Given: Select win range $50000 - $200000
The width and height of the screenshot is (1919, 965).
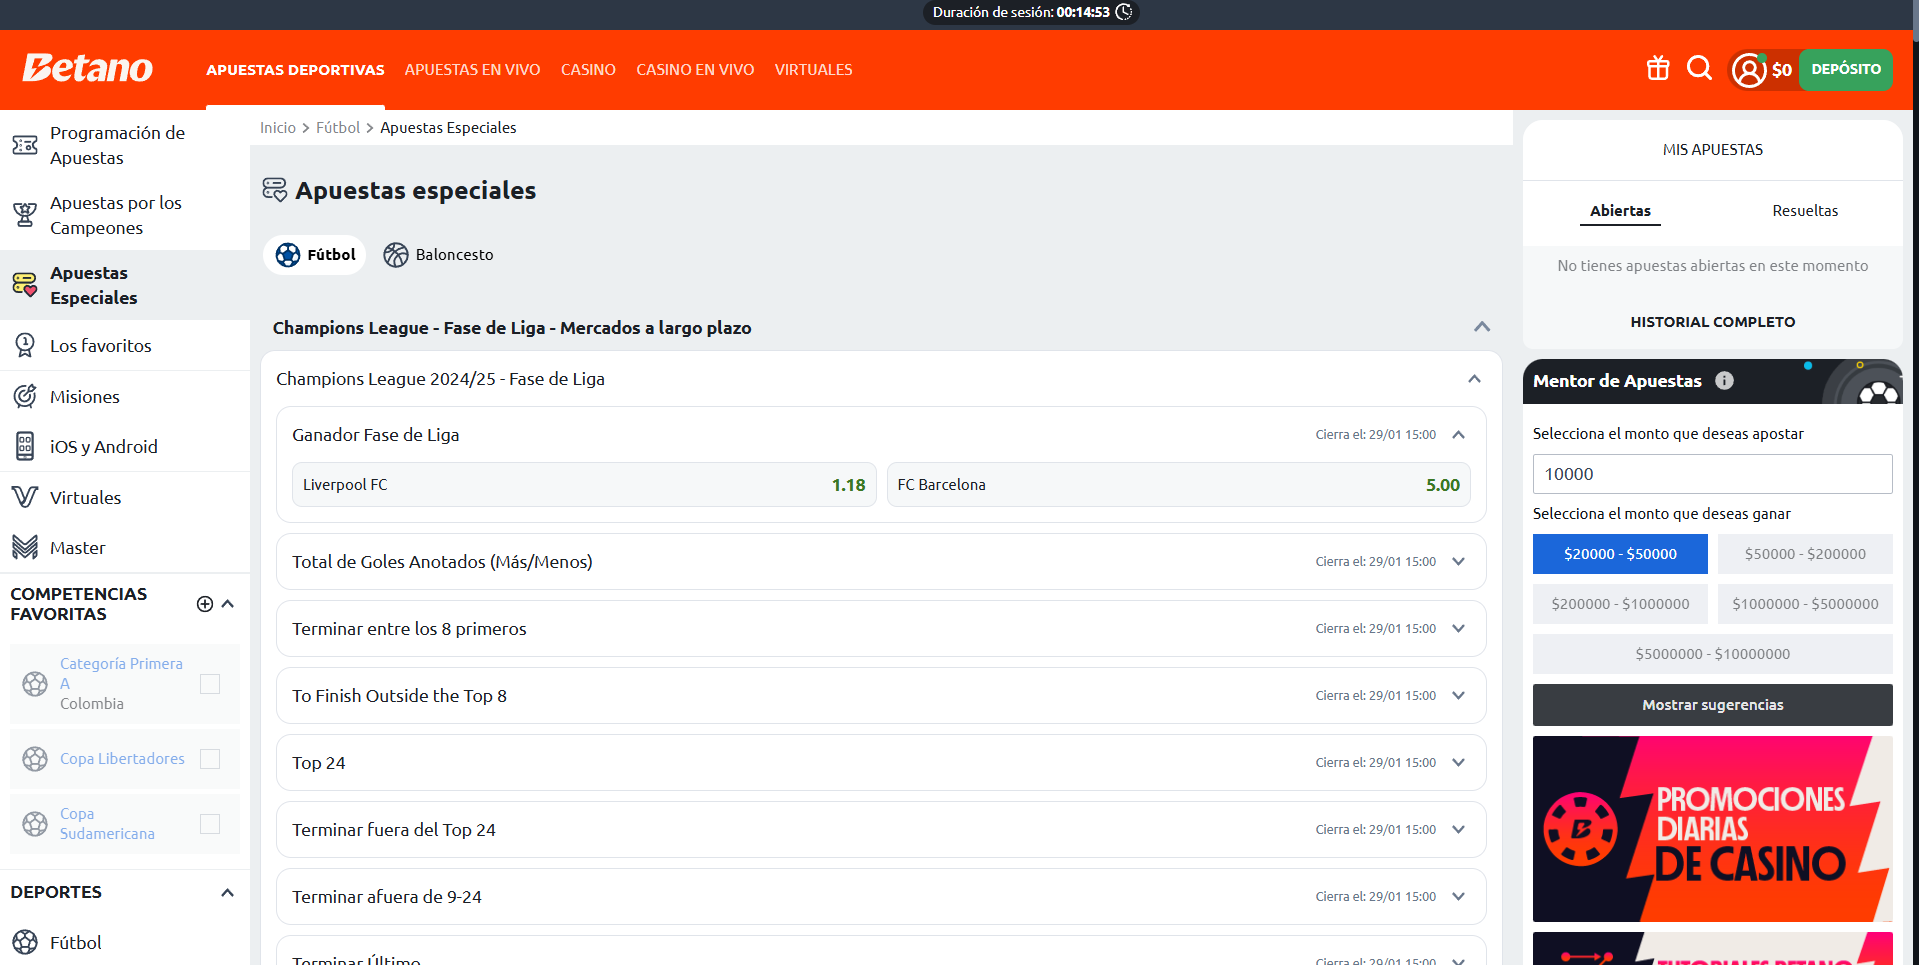Looking at the screenshot, I should point(1805,554).
